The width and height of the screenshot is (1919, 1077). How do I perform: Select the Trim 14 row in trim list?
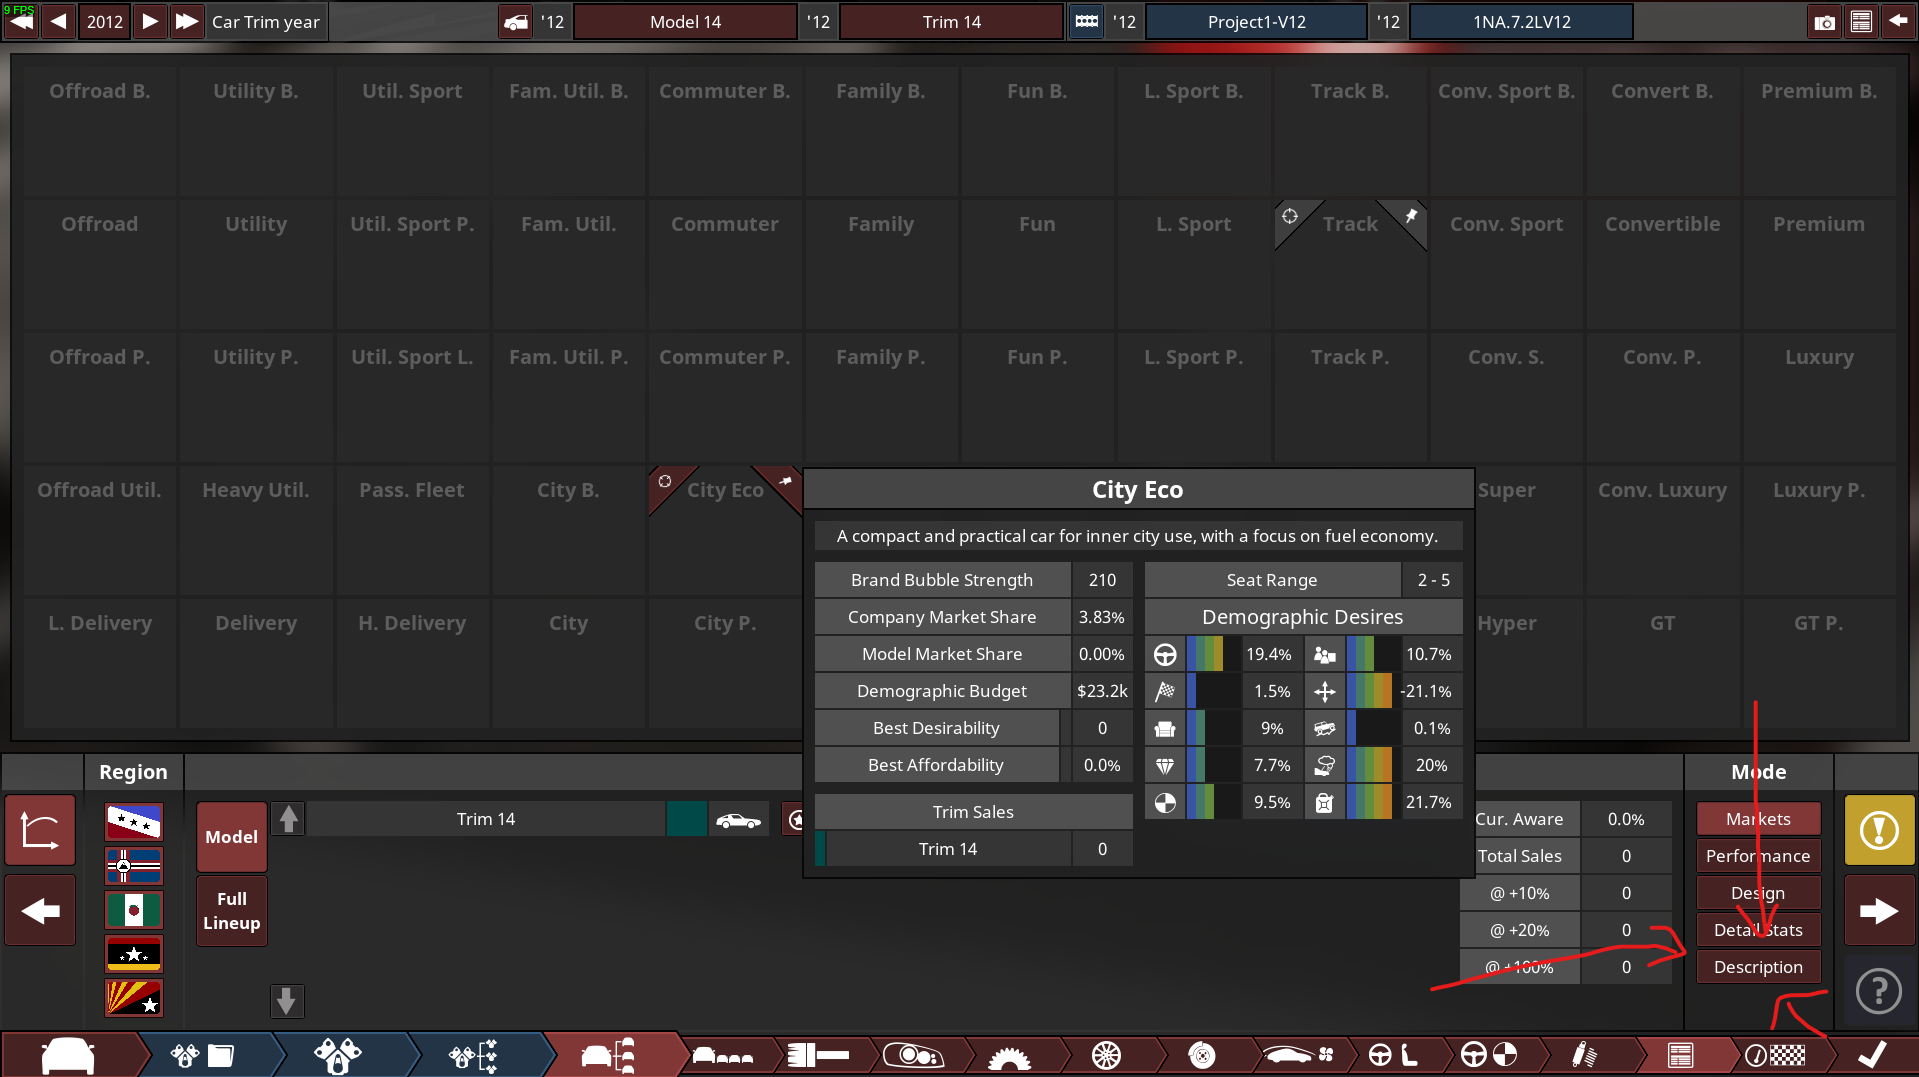486,819
